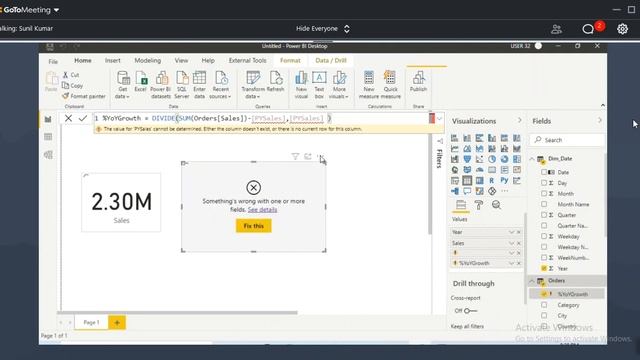640x360 pixels.
Task: Open Power BI datasets
Action: point(161,85)
